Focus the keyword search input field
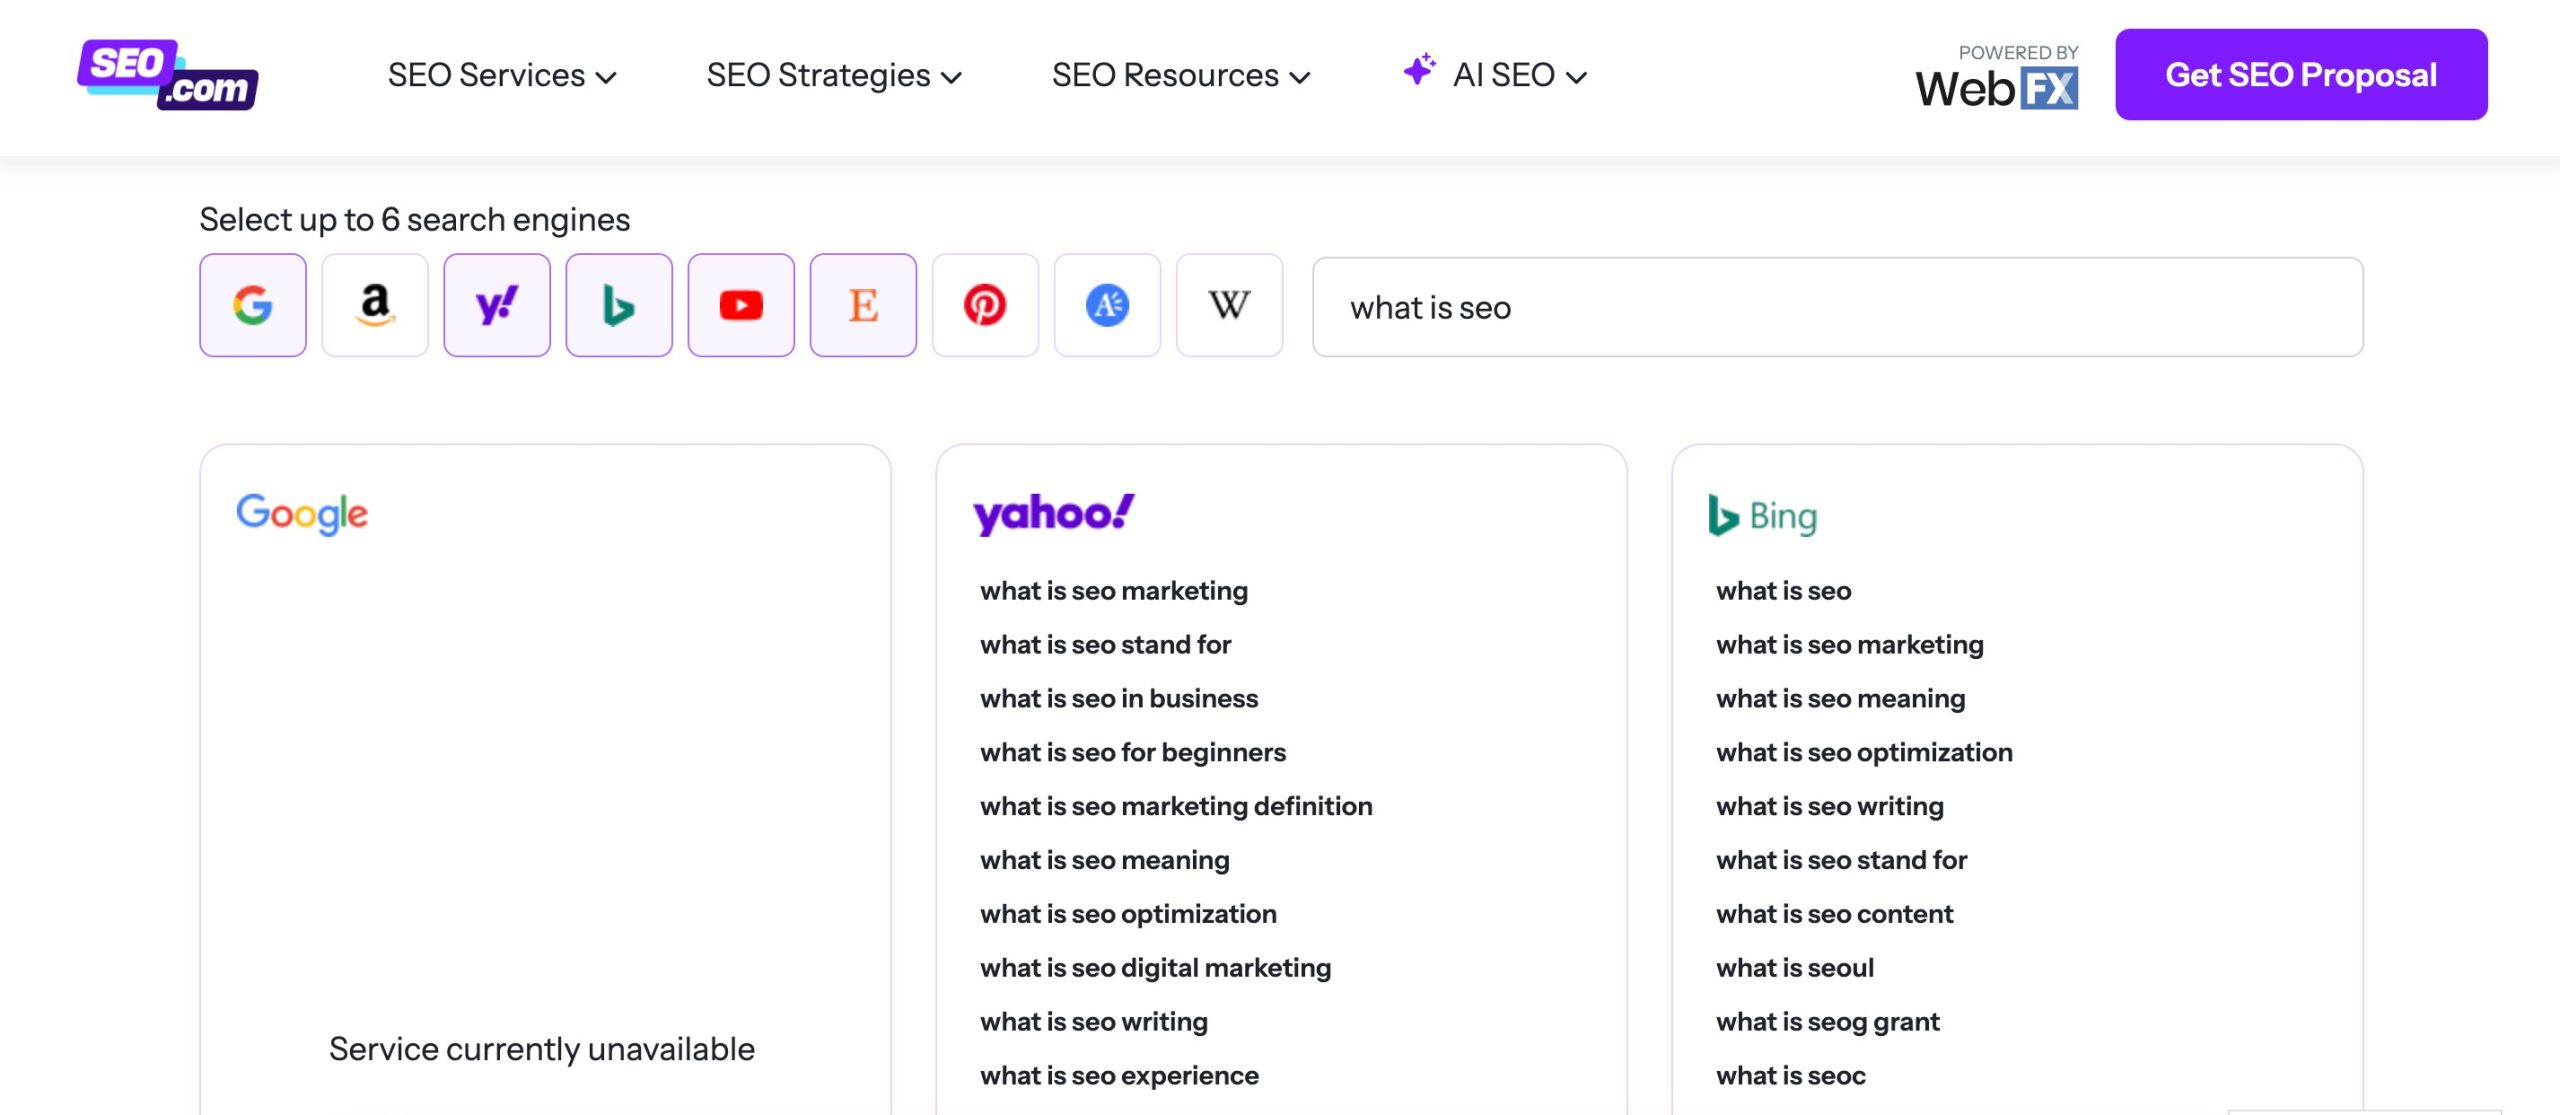The image size is (2560, 1115). click(x=1837, y=307)
